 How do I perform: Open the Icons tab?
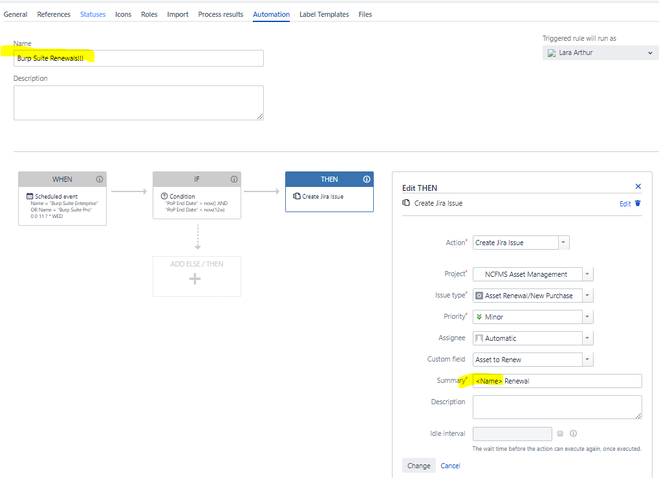tap(123, 14)
